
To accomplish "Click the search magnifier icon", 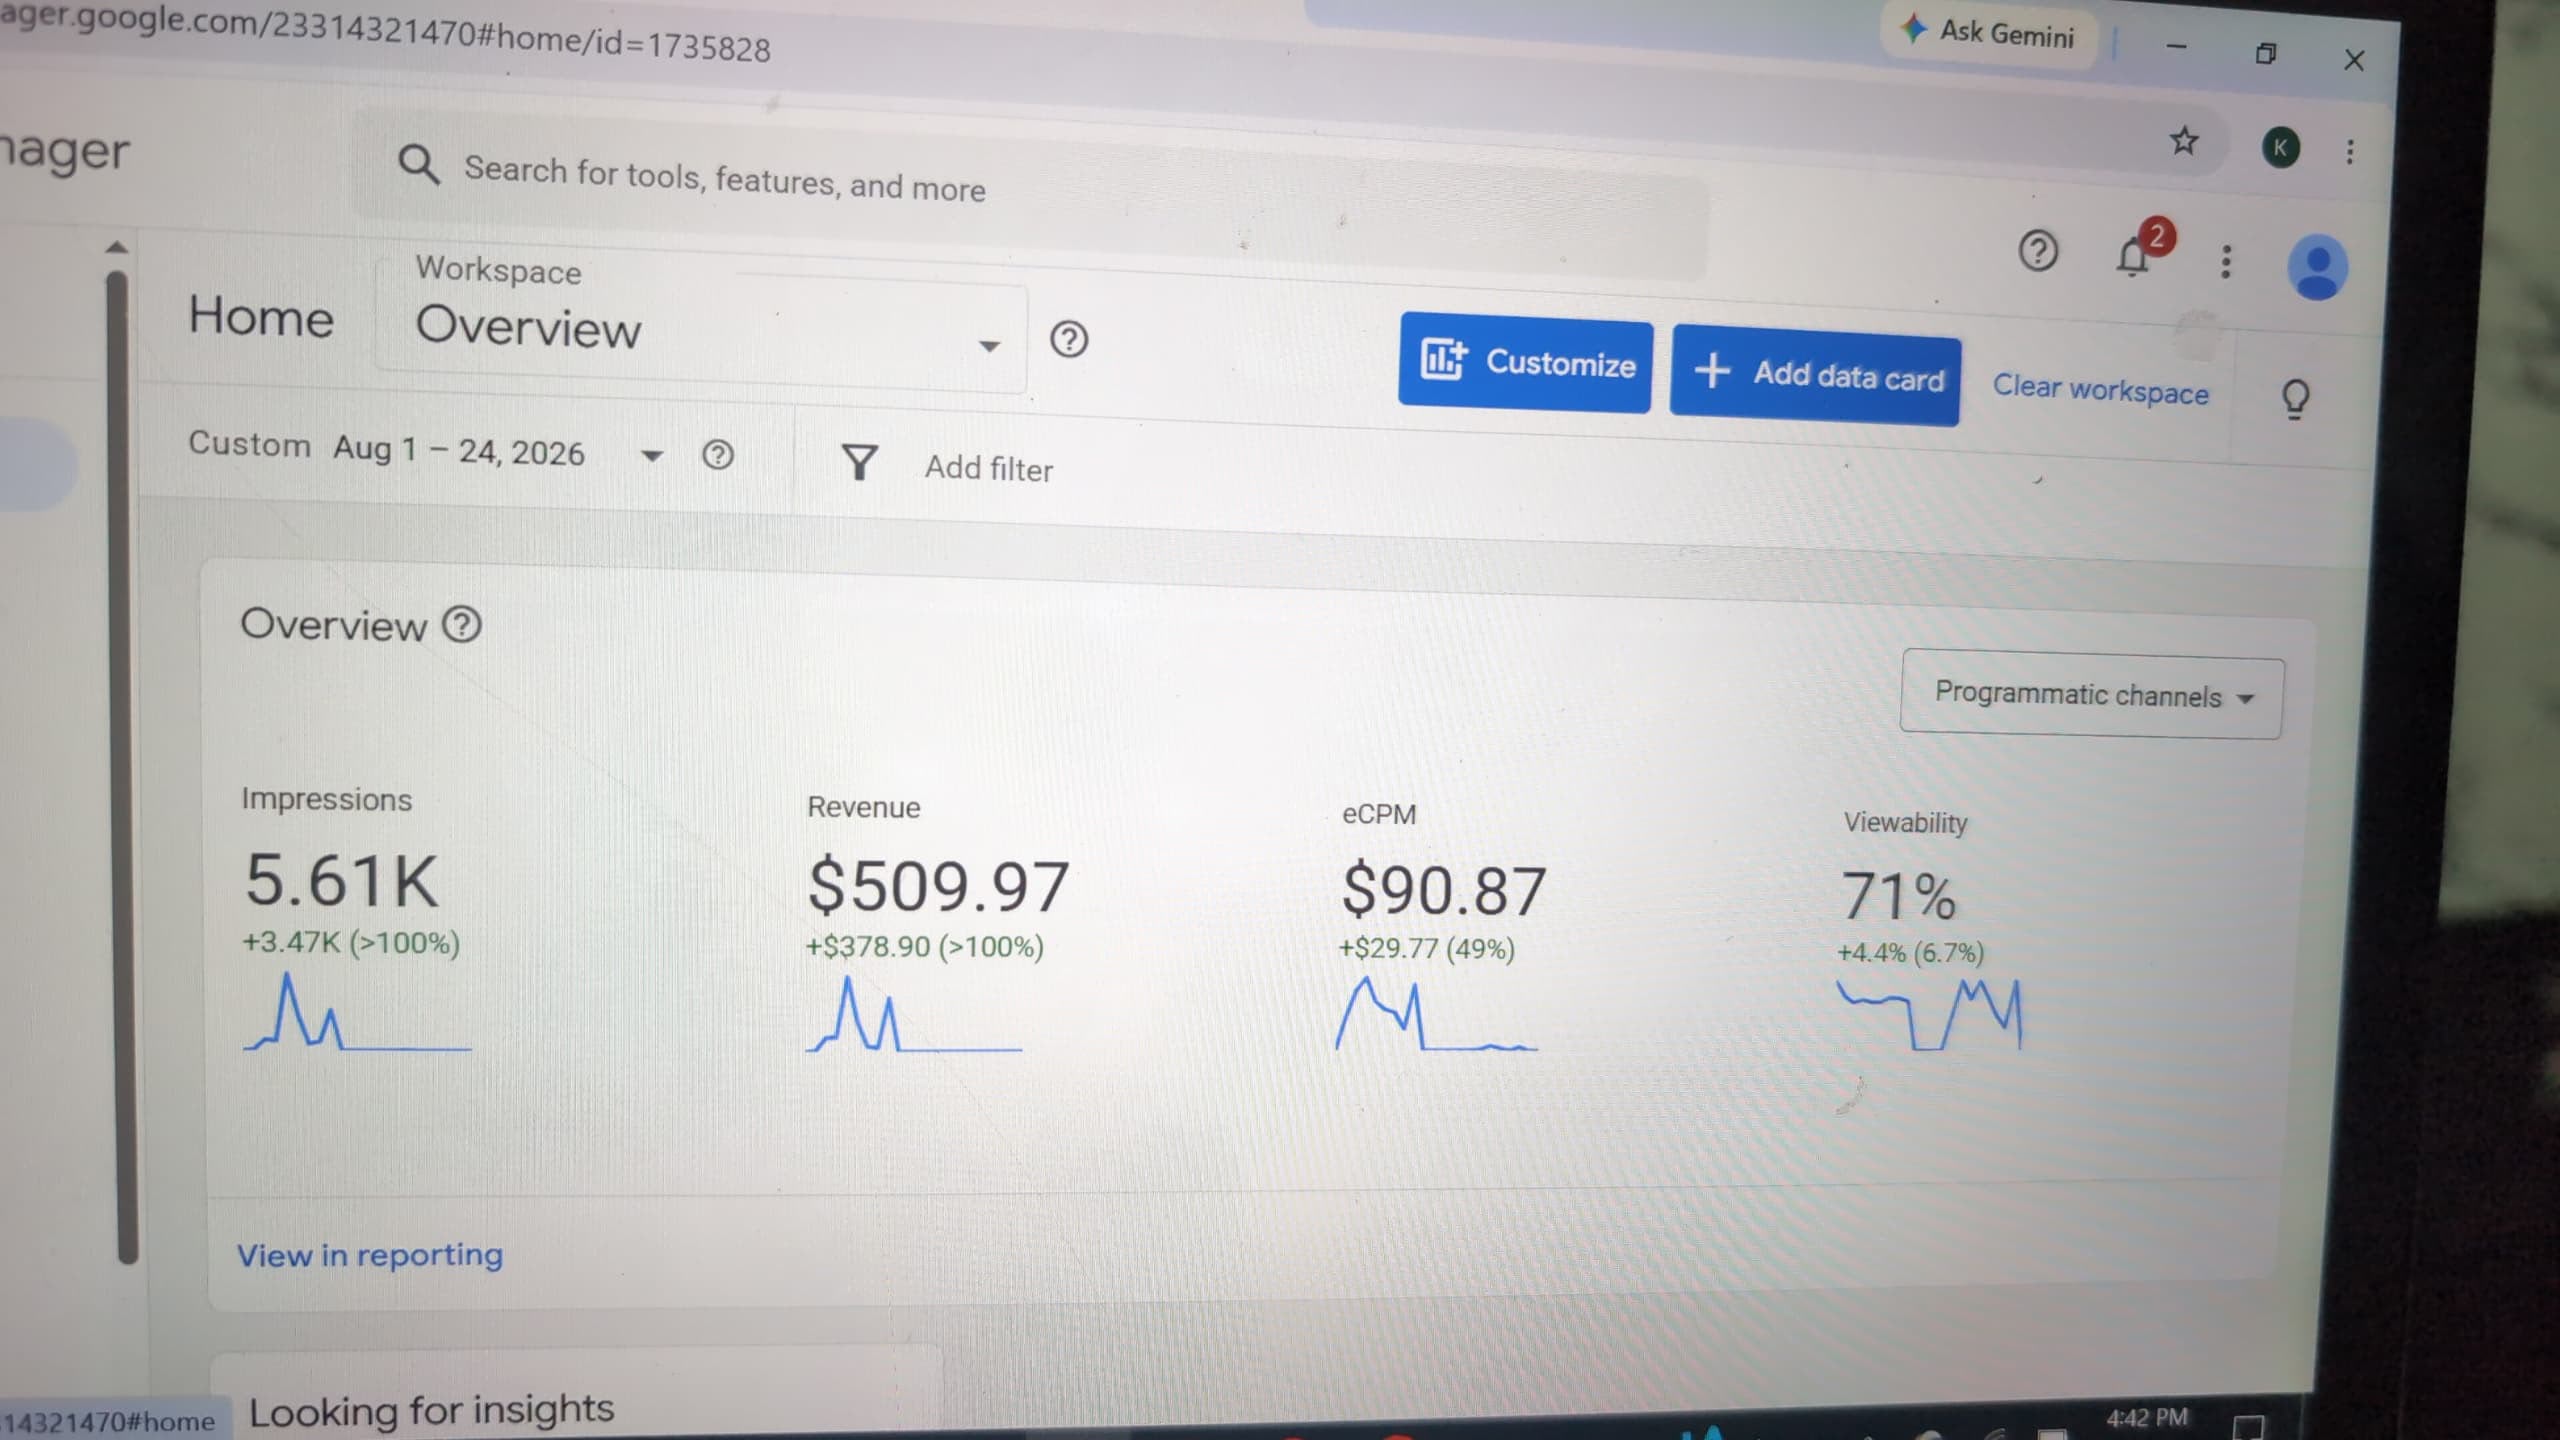I will coord(418,164).
